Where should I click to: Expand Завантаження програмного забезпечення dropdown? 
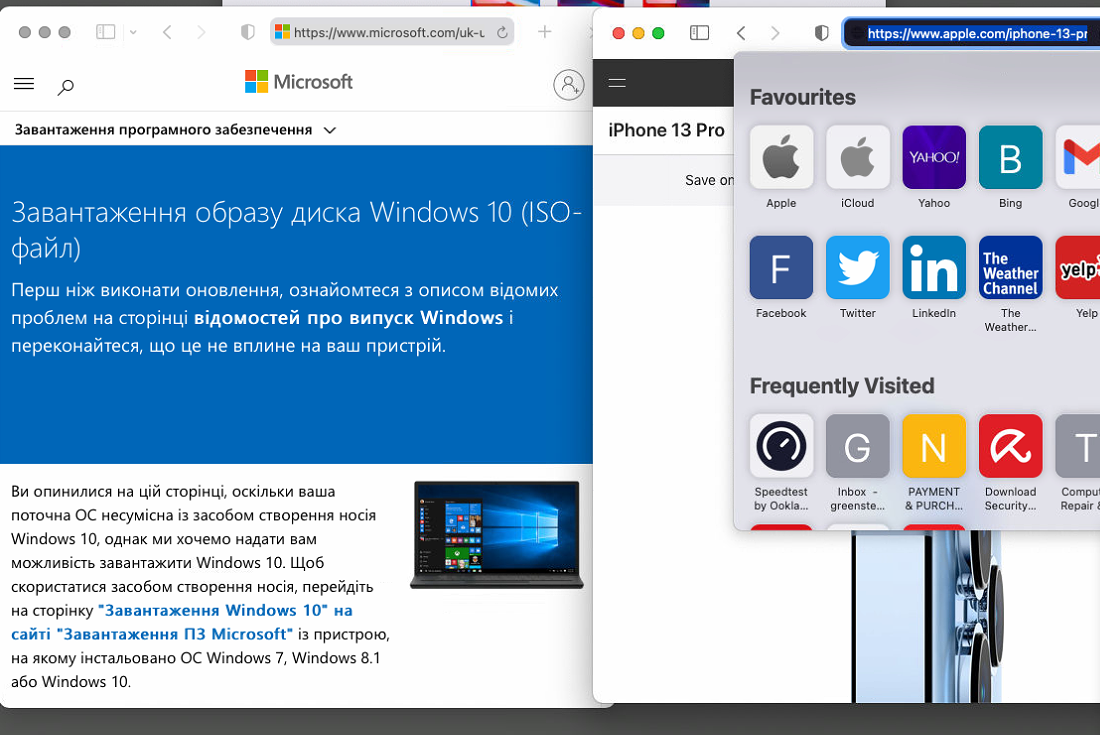point(175,130)
